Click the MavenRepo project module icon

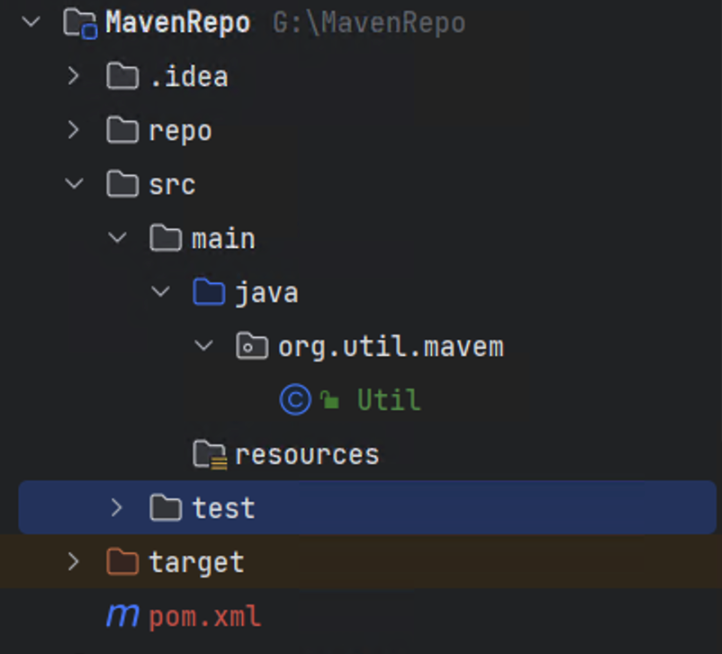tap(80, 23)
